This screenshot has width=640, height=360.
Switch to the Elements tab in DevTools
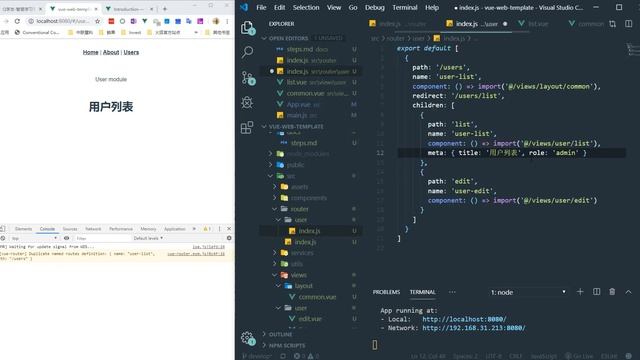[x=23, y=229]
